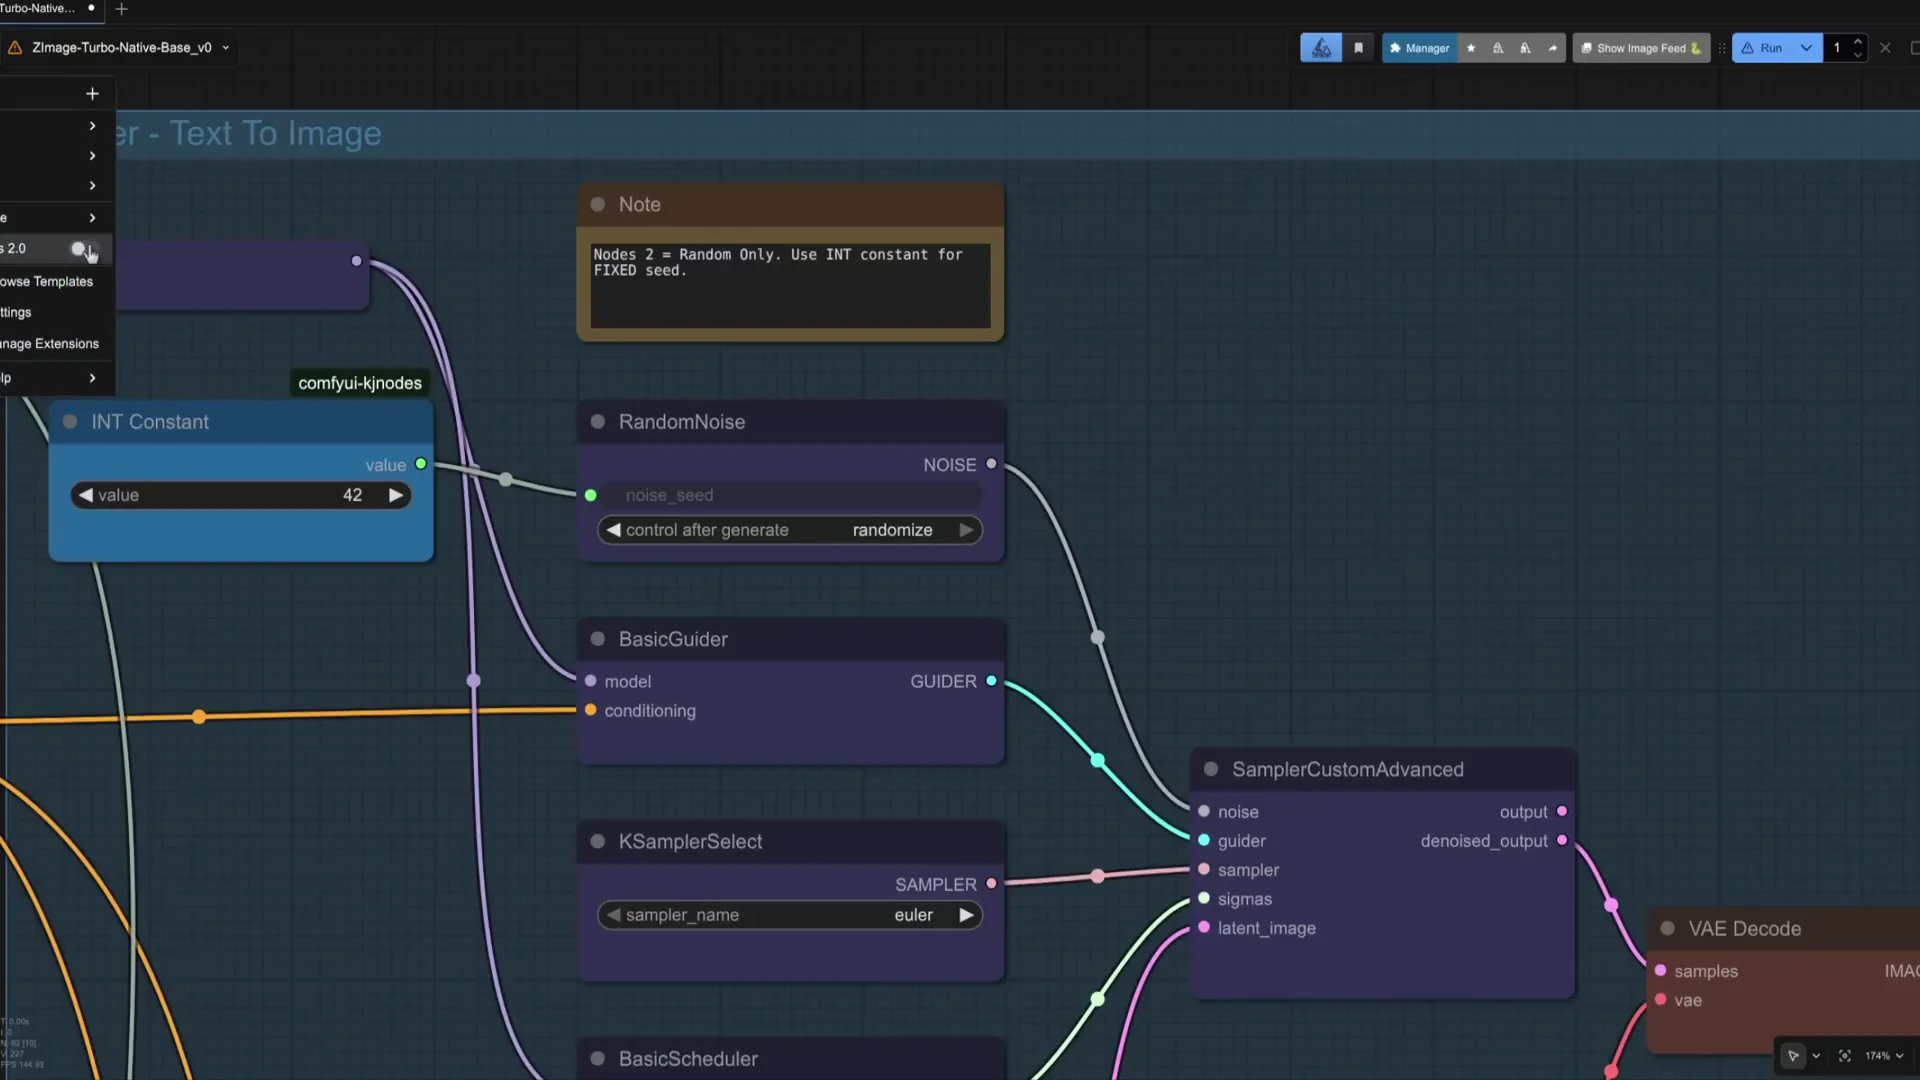1920x1080 pixels.
Task: Open the Zimage-Turbo-Native-Base_v0 workflow dropdown
Action: [x=227, y=47]
